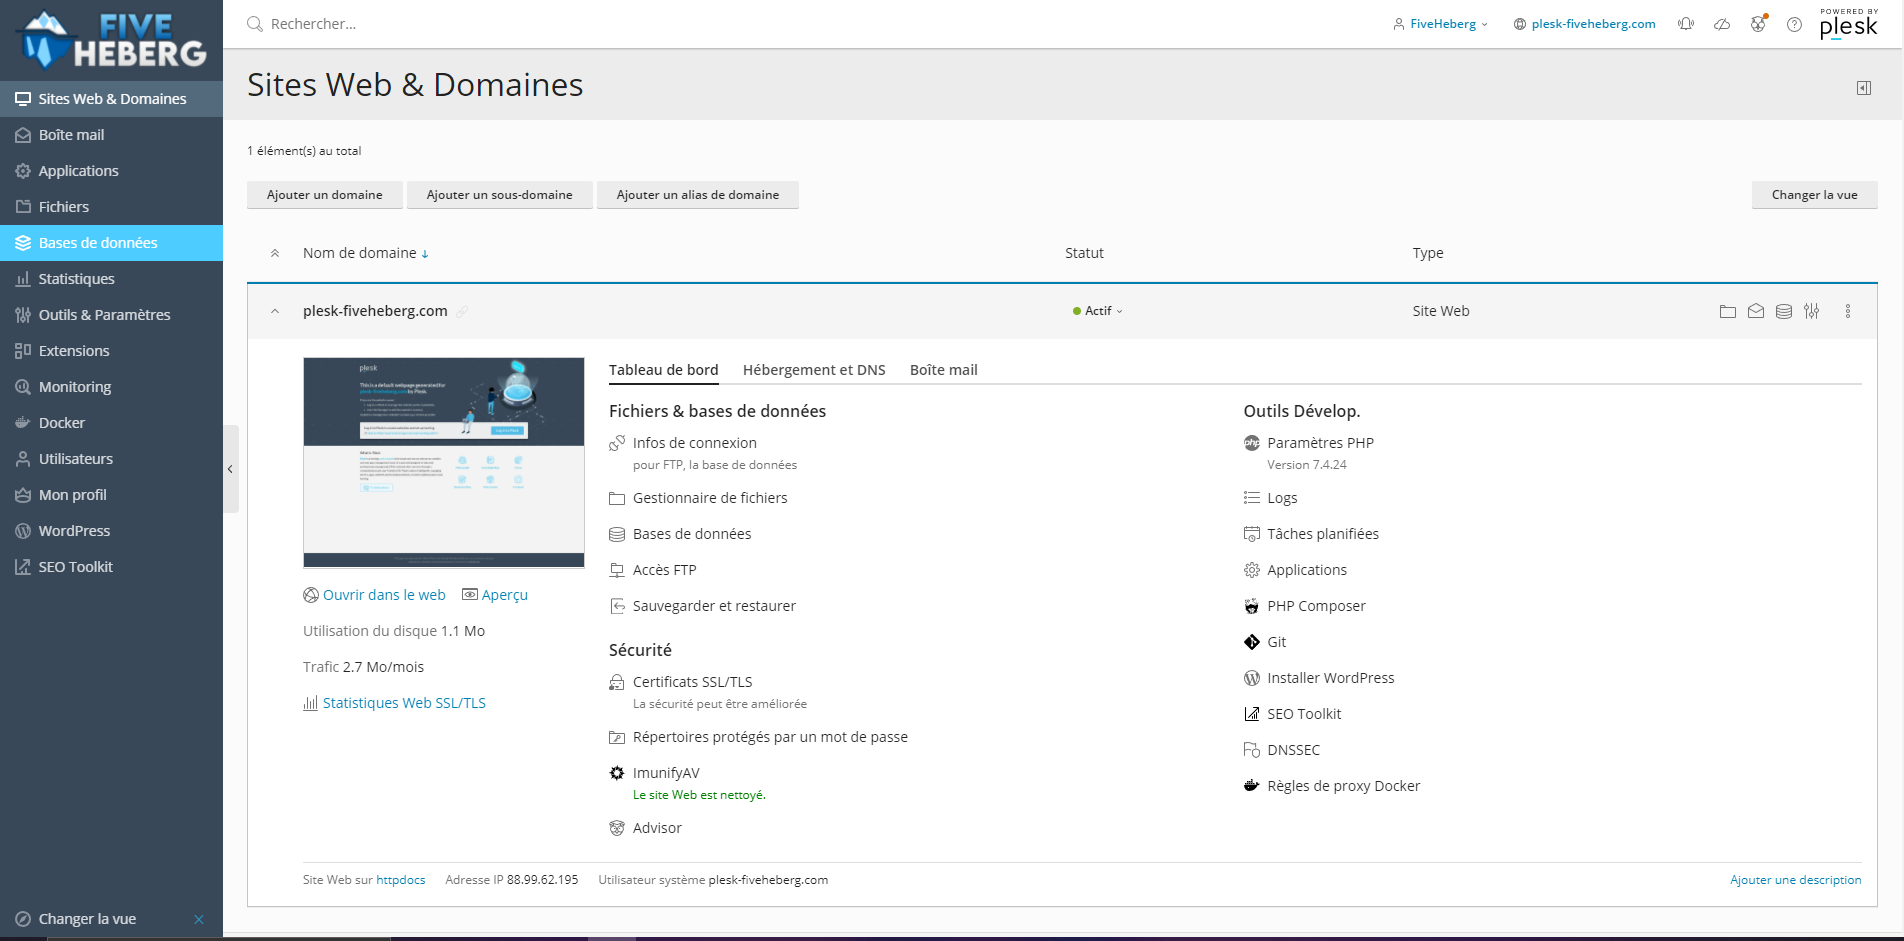Click the cloud icon in top header
The width and height of the screenshot is (1904, 941).
click(x=1722, y=24)
